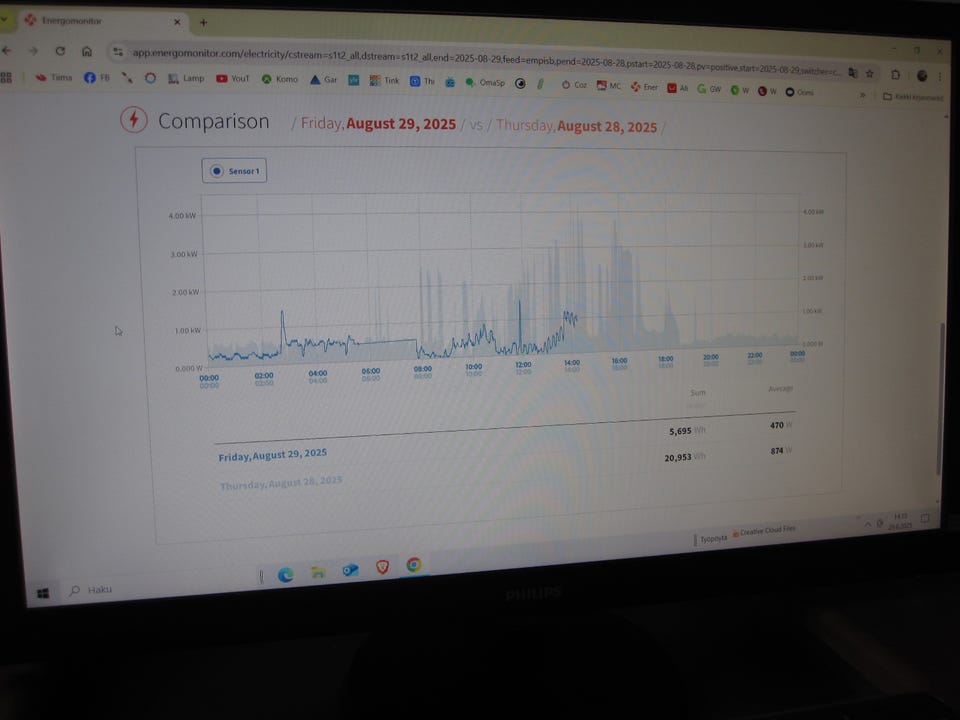Open the Työpöytä taskbar toolbar
The image size is (960, 720).
pos(713,539)
